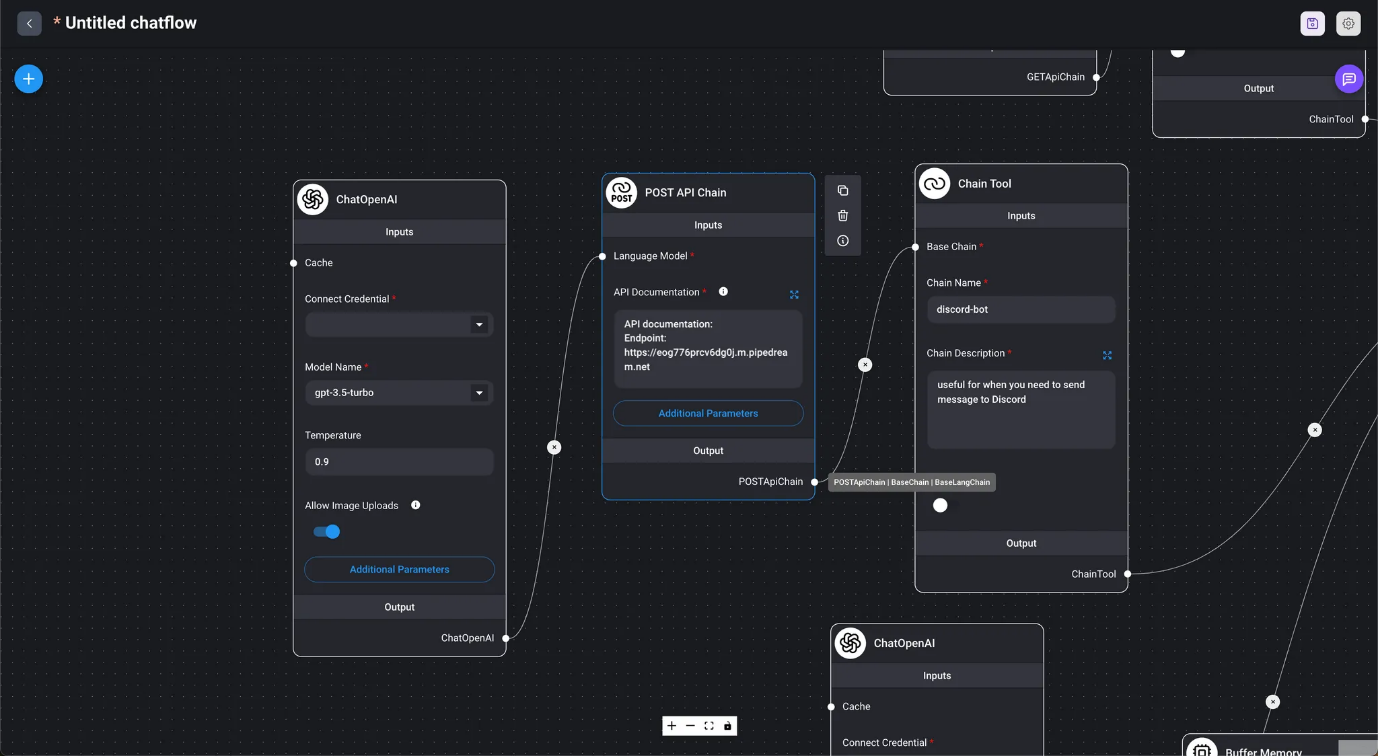Open the Model Name gpt-3.5-turbo dropdown
Screen dimensions: 1378x756
tap(399, 393)
